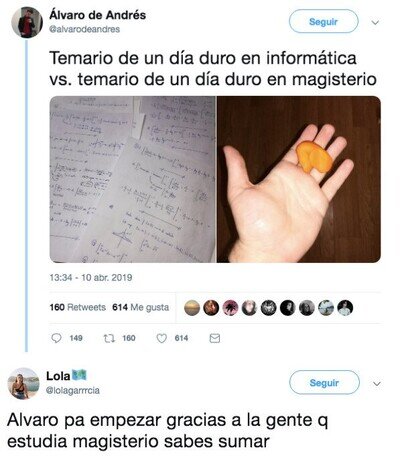Expand the chevron menu on Álvaro's tweet
The image size is (400, 462).
point(375,23)
